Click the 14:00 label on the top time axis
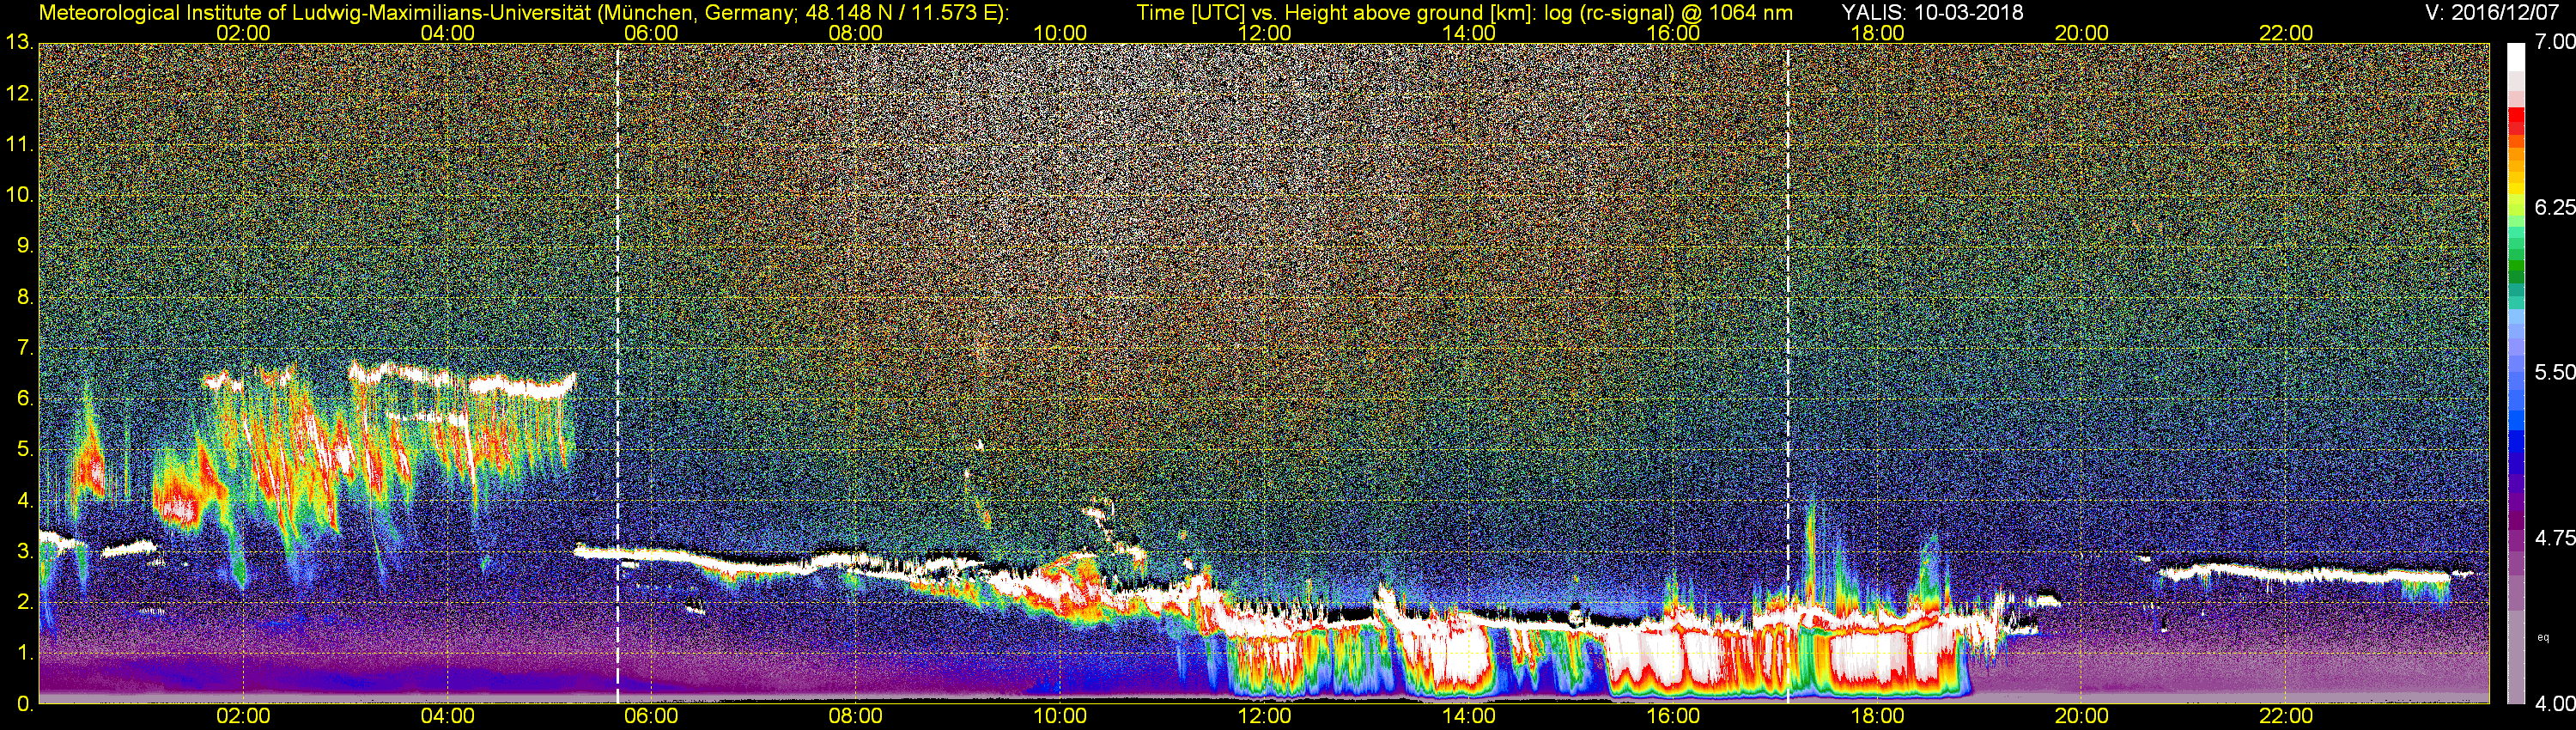 click(x=1469, y=33)
